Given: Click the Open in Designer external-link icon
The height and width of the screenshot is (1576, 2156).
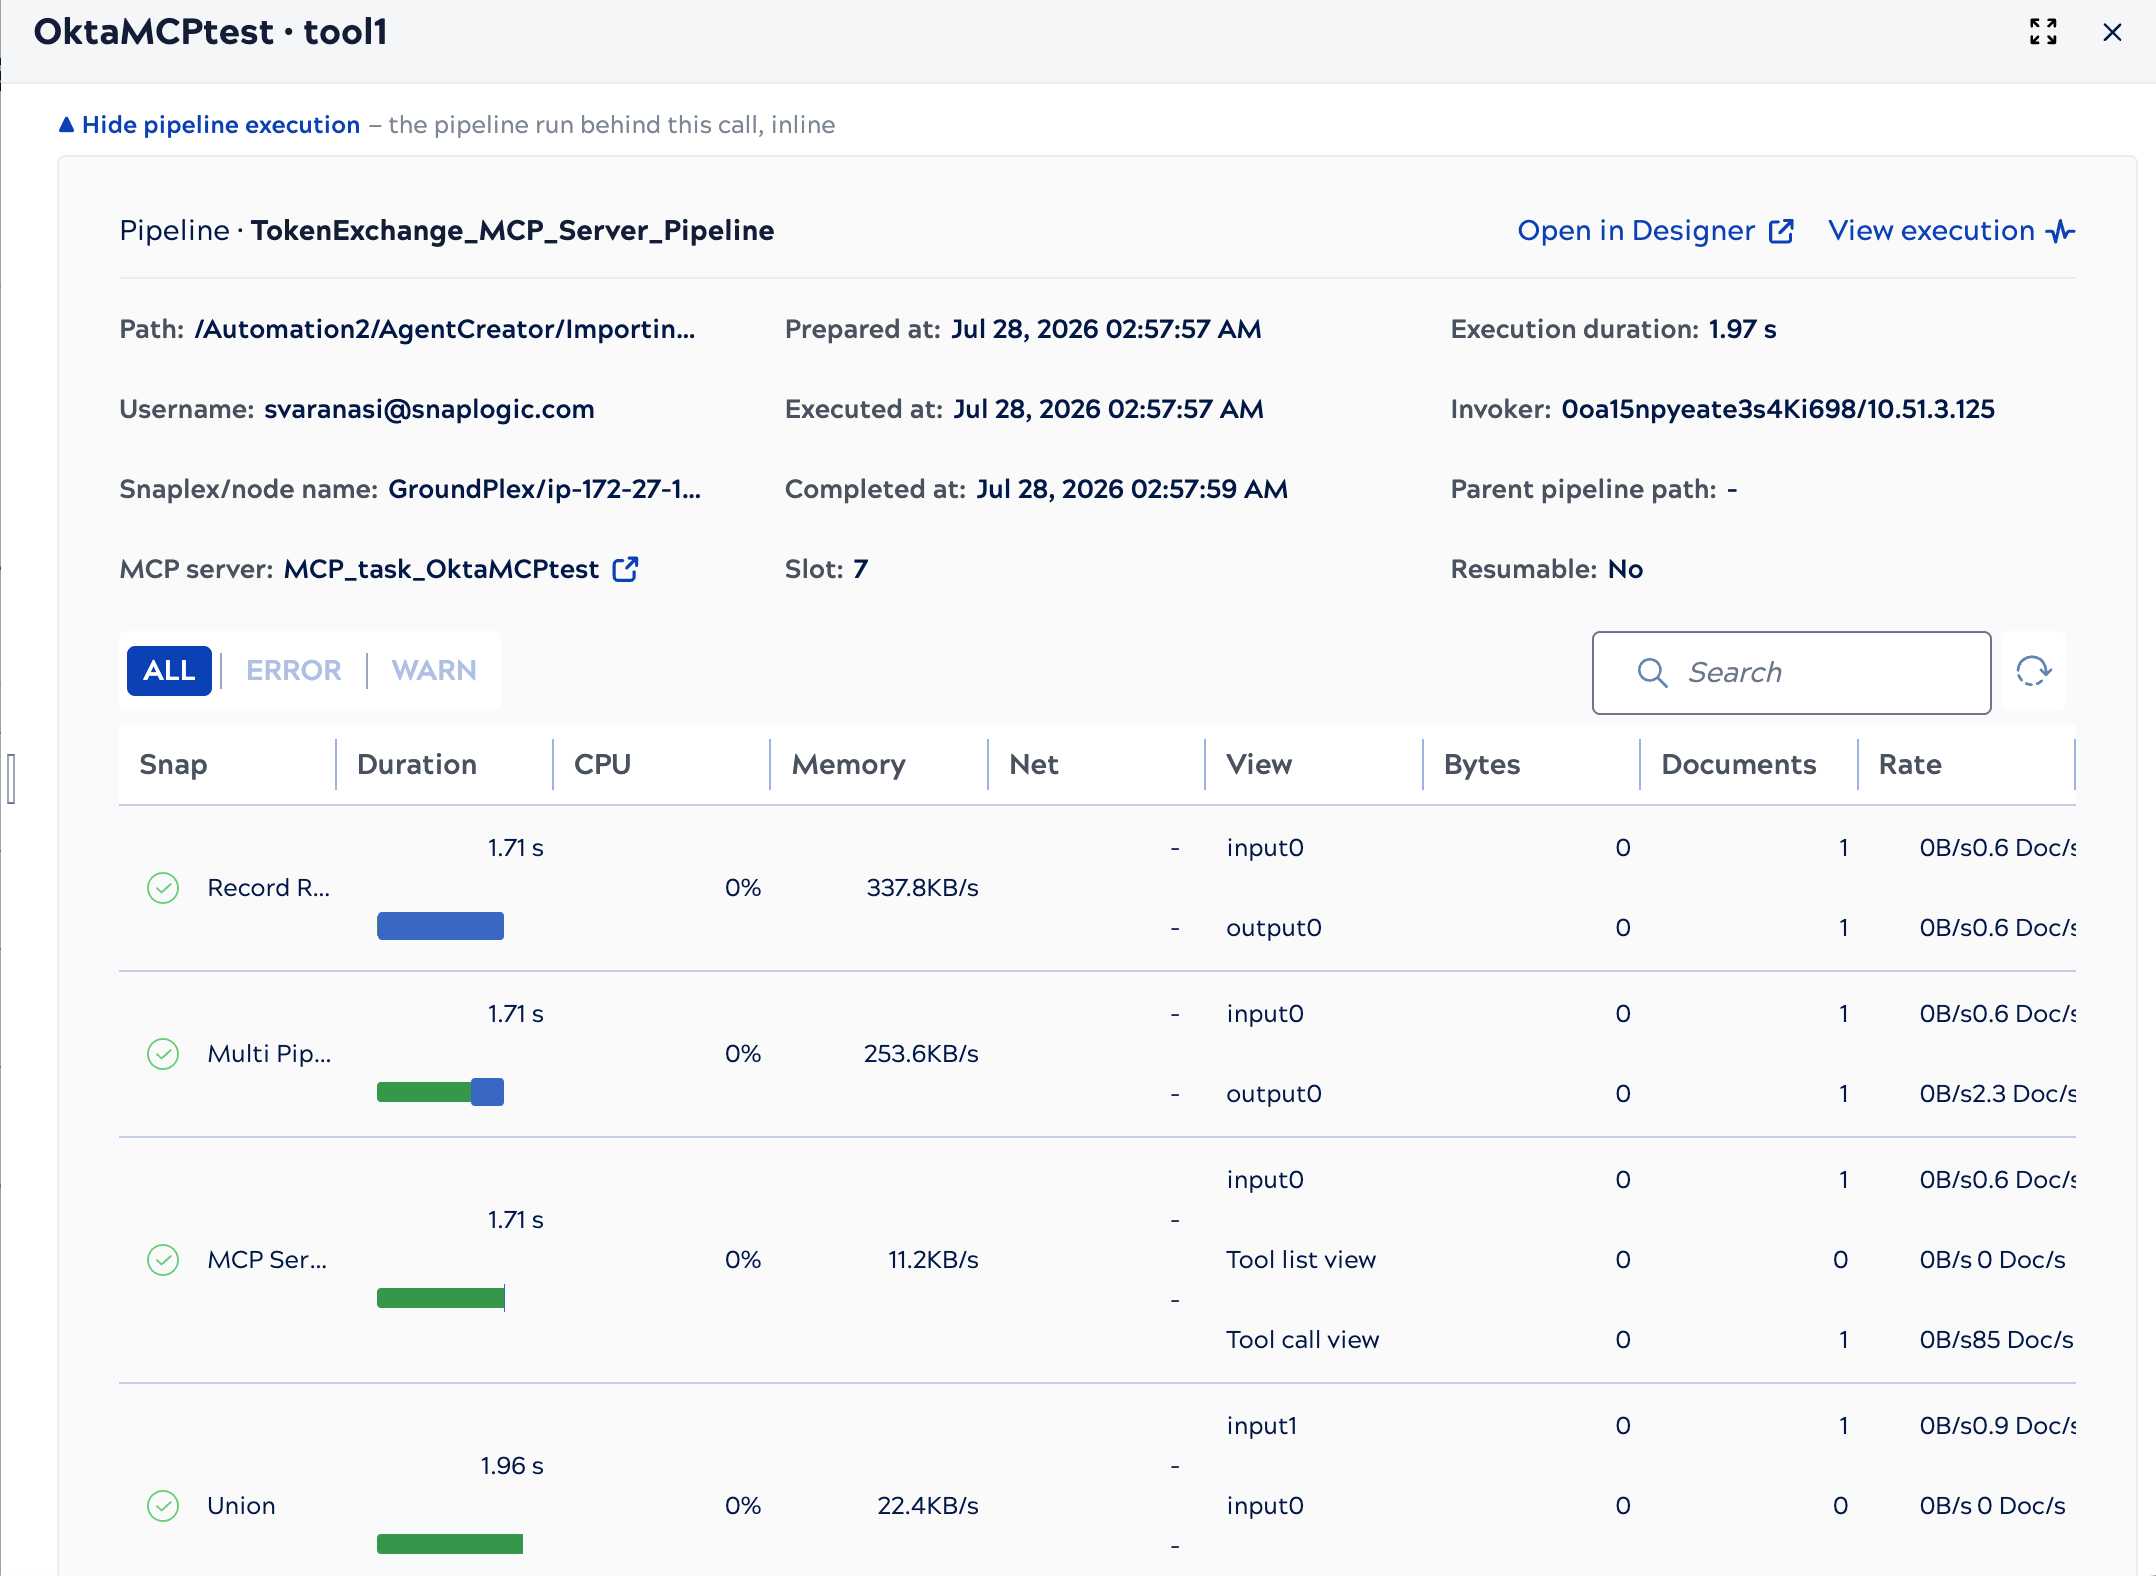Looking at the screenshot, I should point(1781,231).
